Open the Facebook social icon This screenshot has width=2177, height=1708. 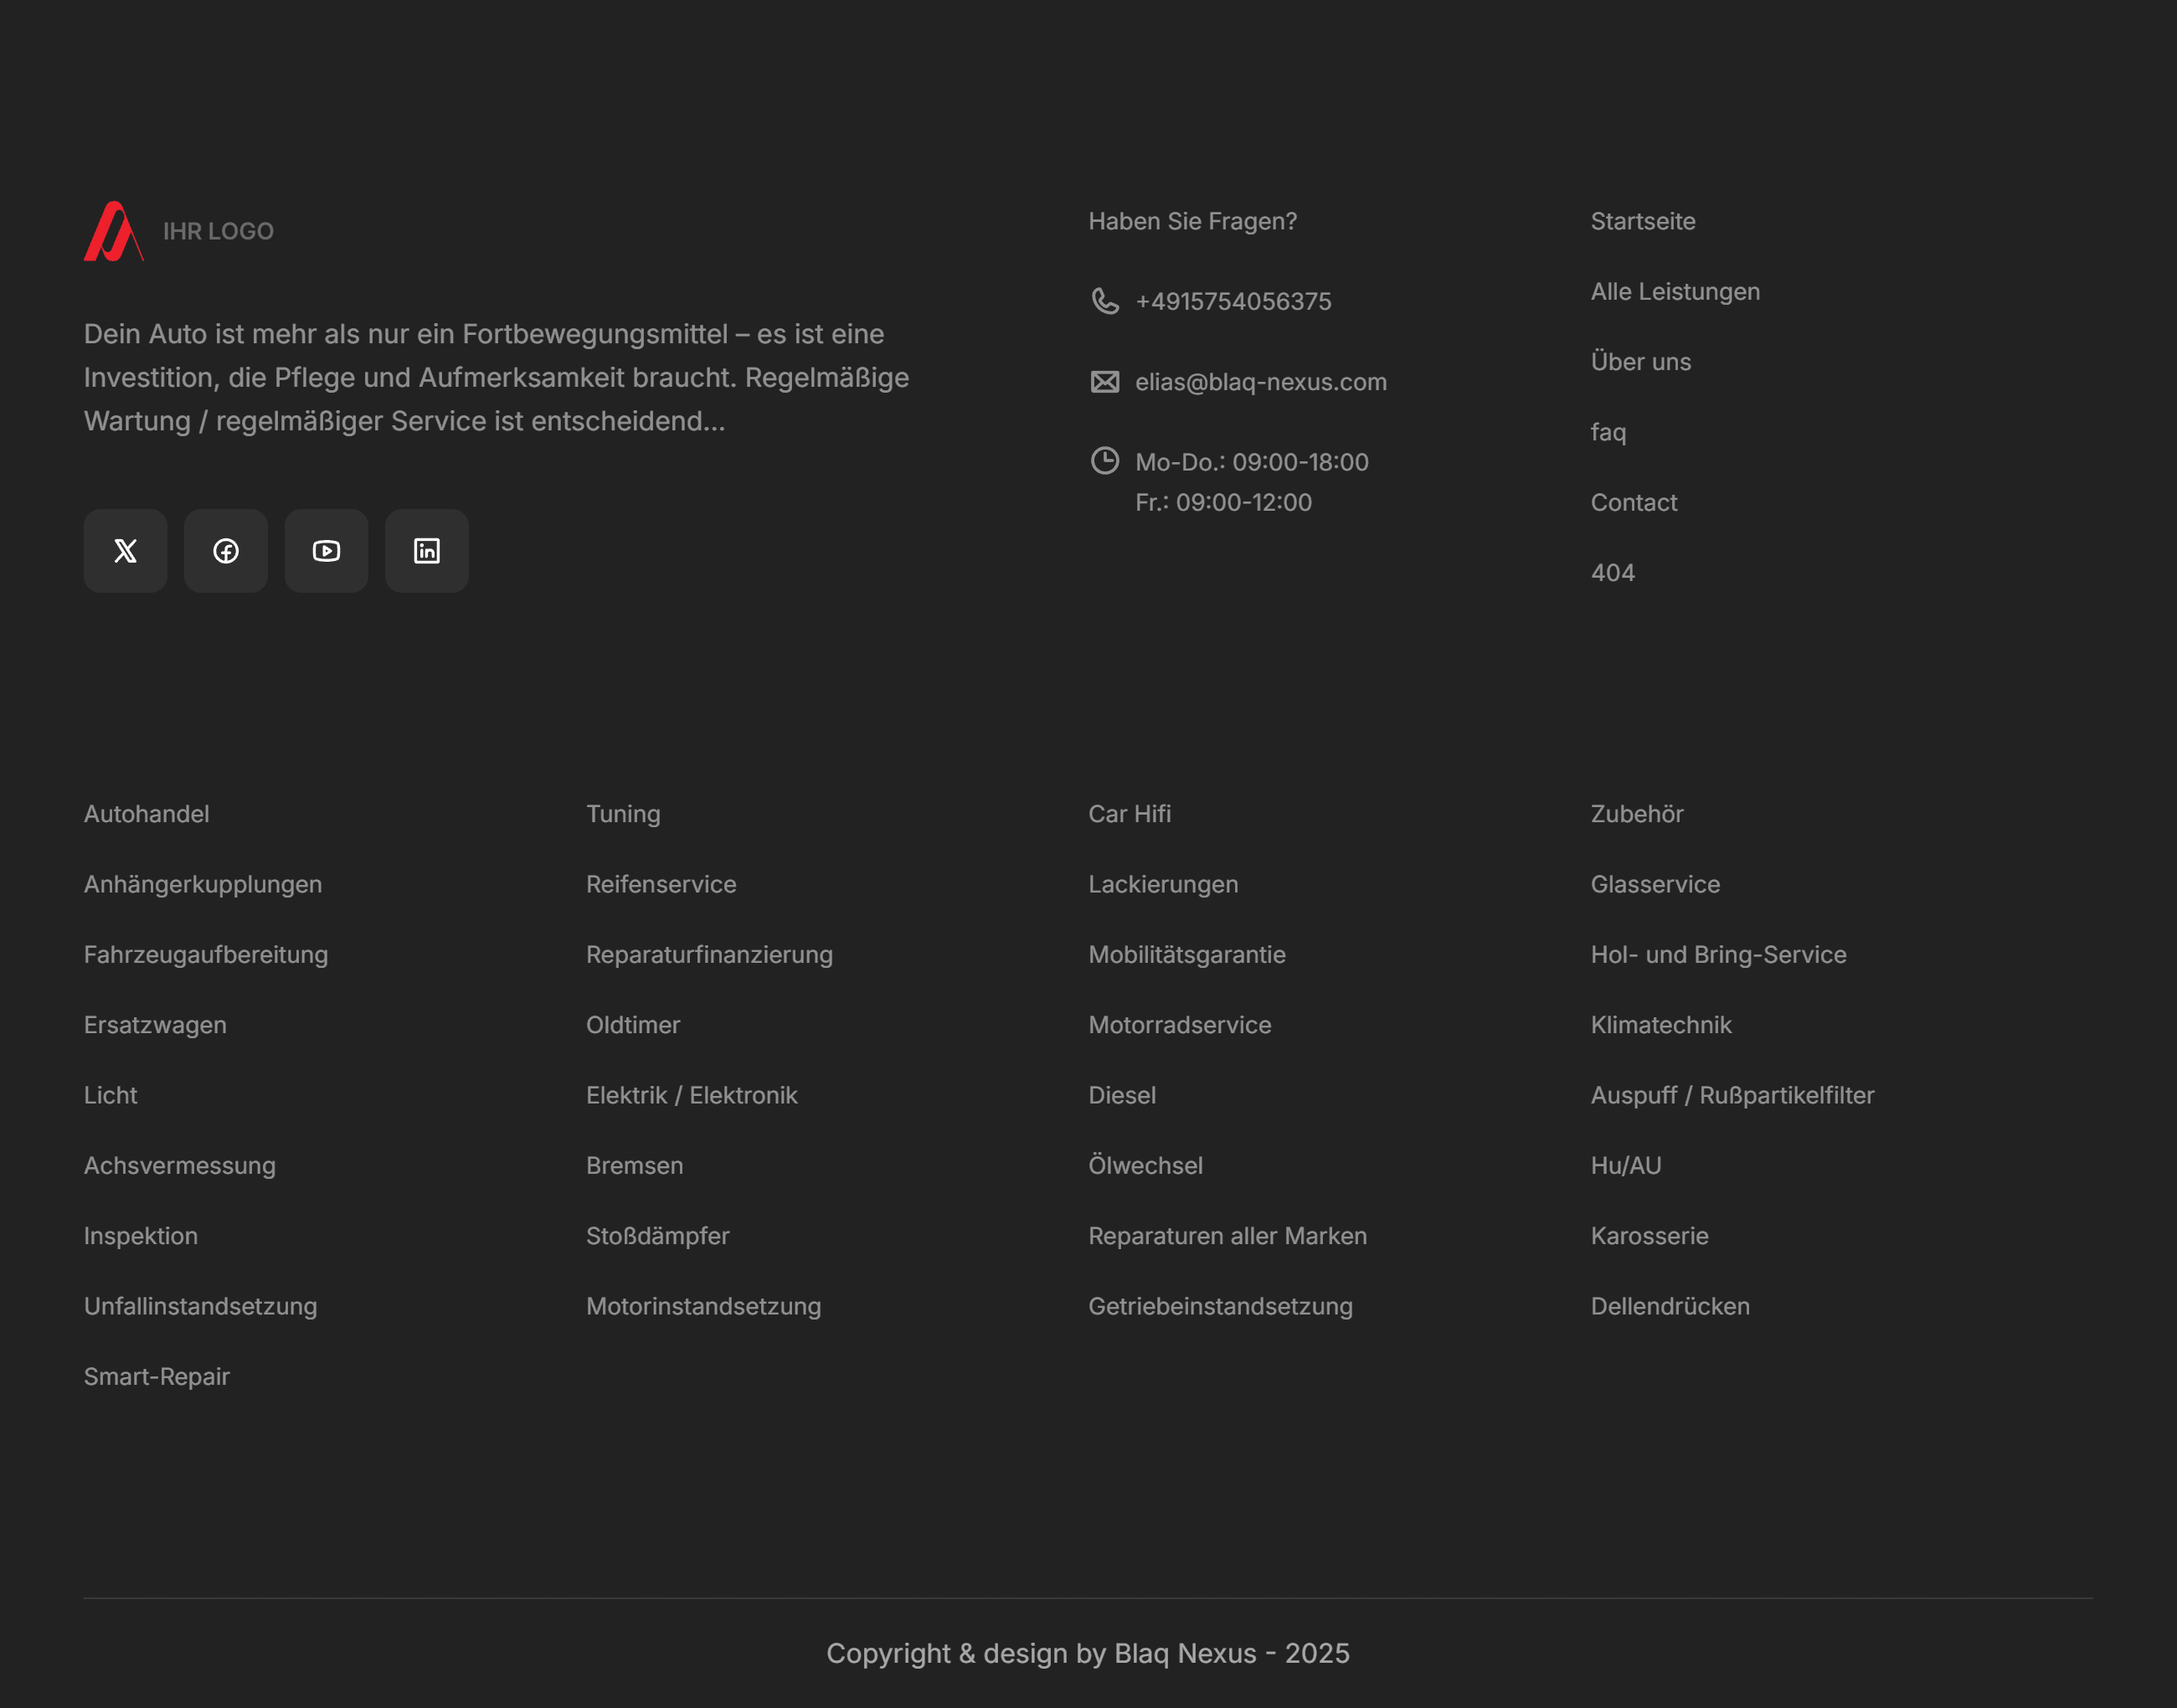(225, 551)
